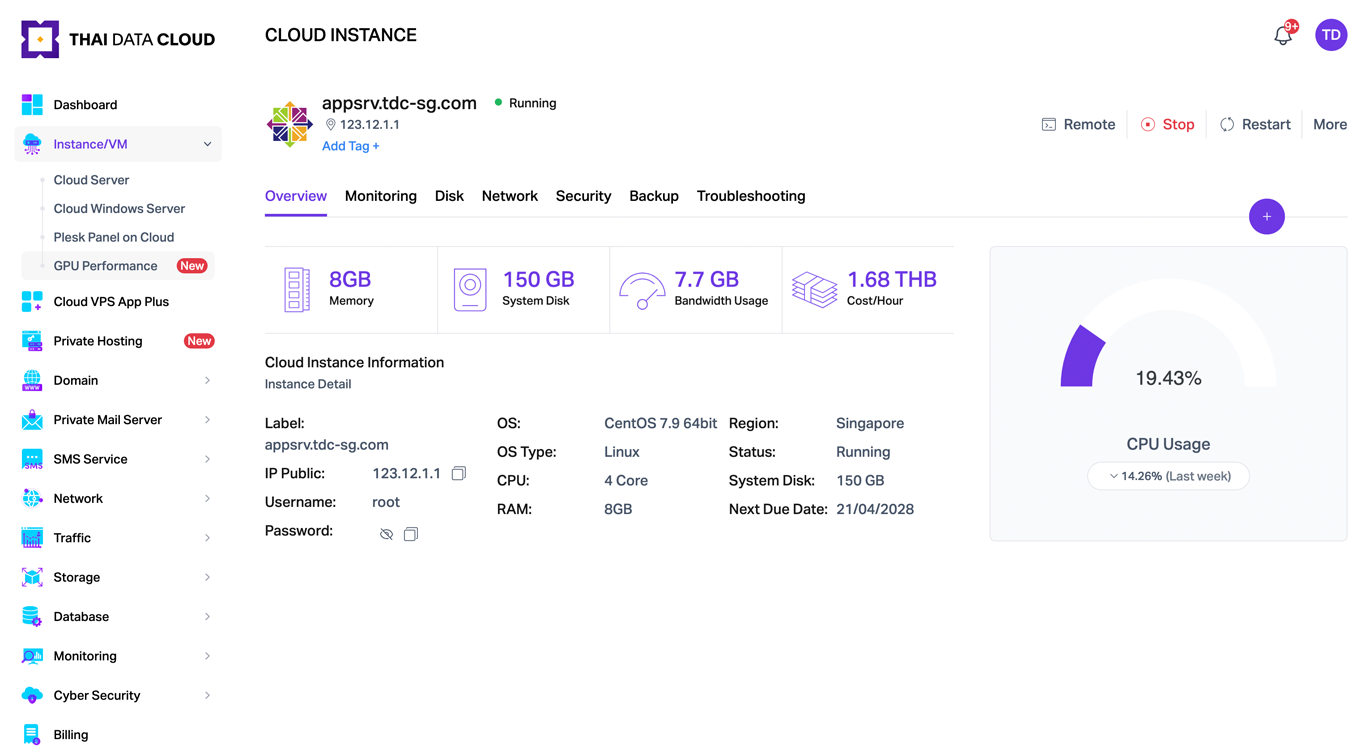Open the TD user avatar menu
Viewport: 1366px width, 755px height.
click(x=1331, y=35)
